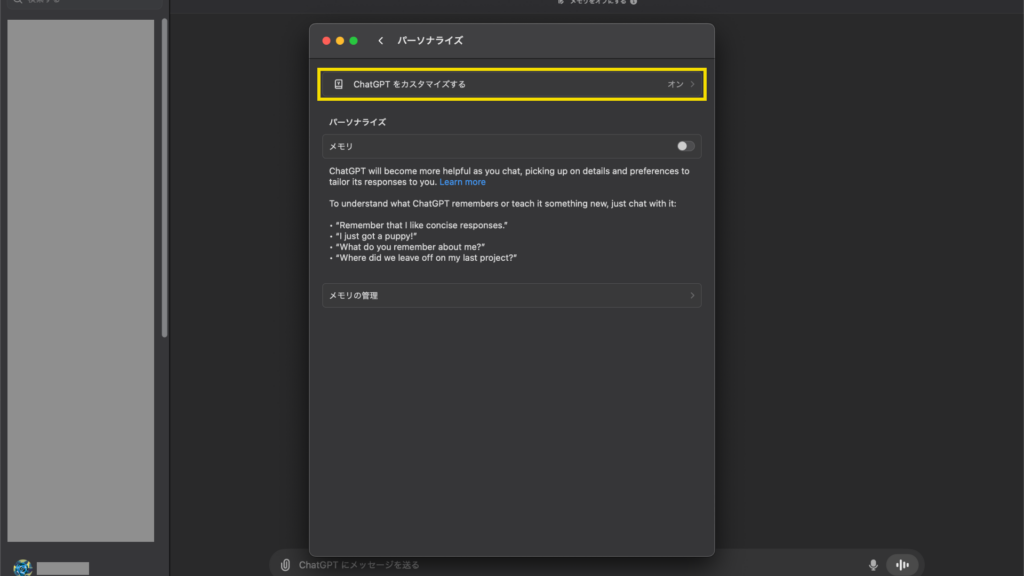Expand メモリの管理 chevron arrow
The height and width of the screenshot is (576, 1024).
coord(692,296)
